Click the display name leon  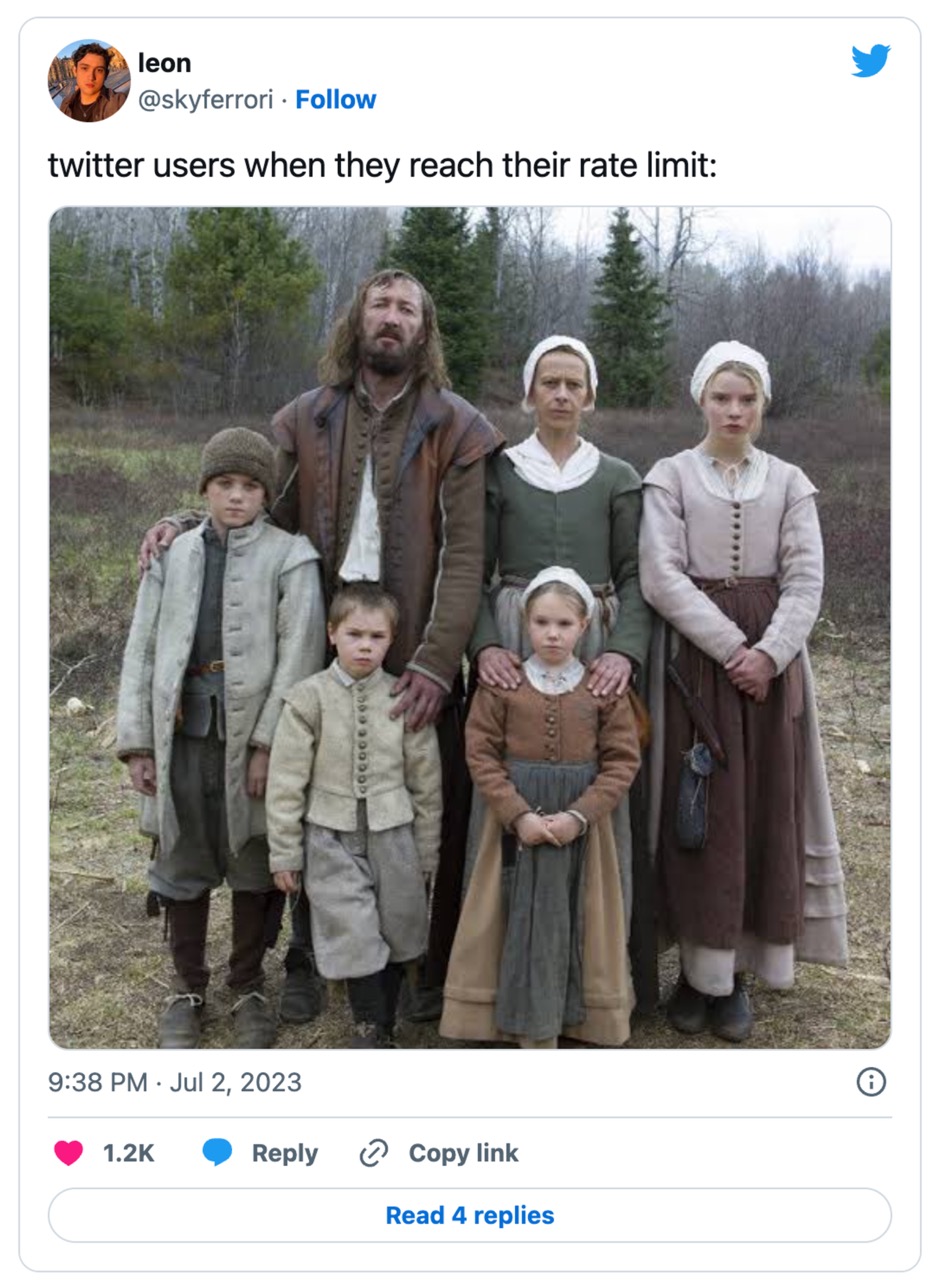click(x=164, y=63)
